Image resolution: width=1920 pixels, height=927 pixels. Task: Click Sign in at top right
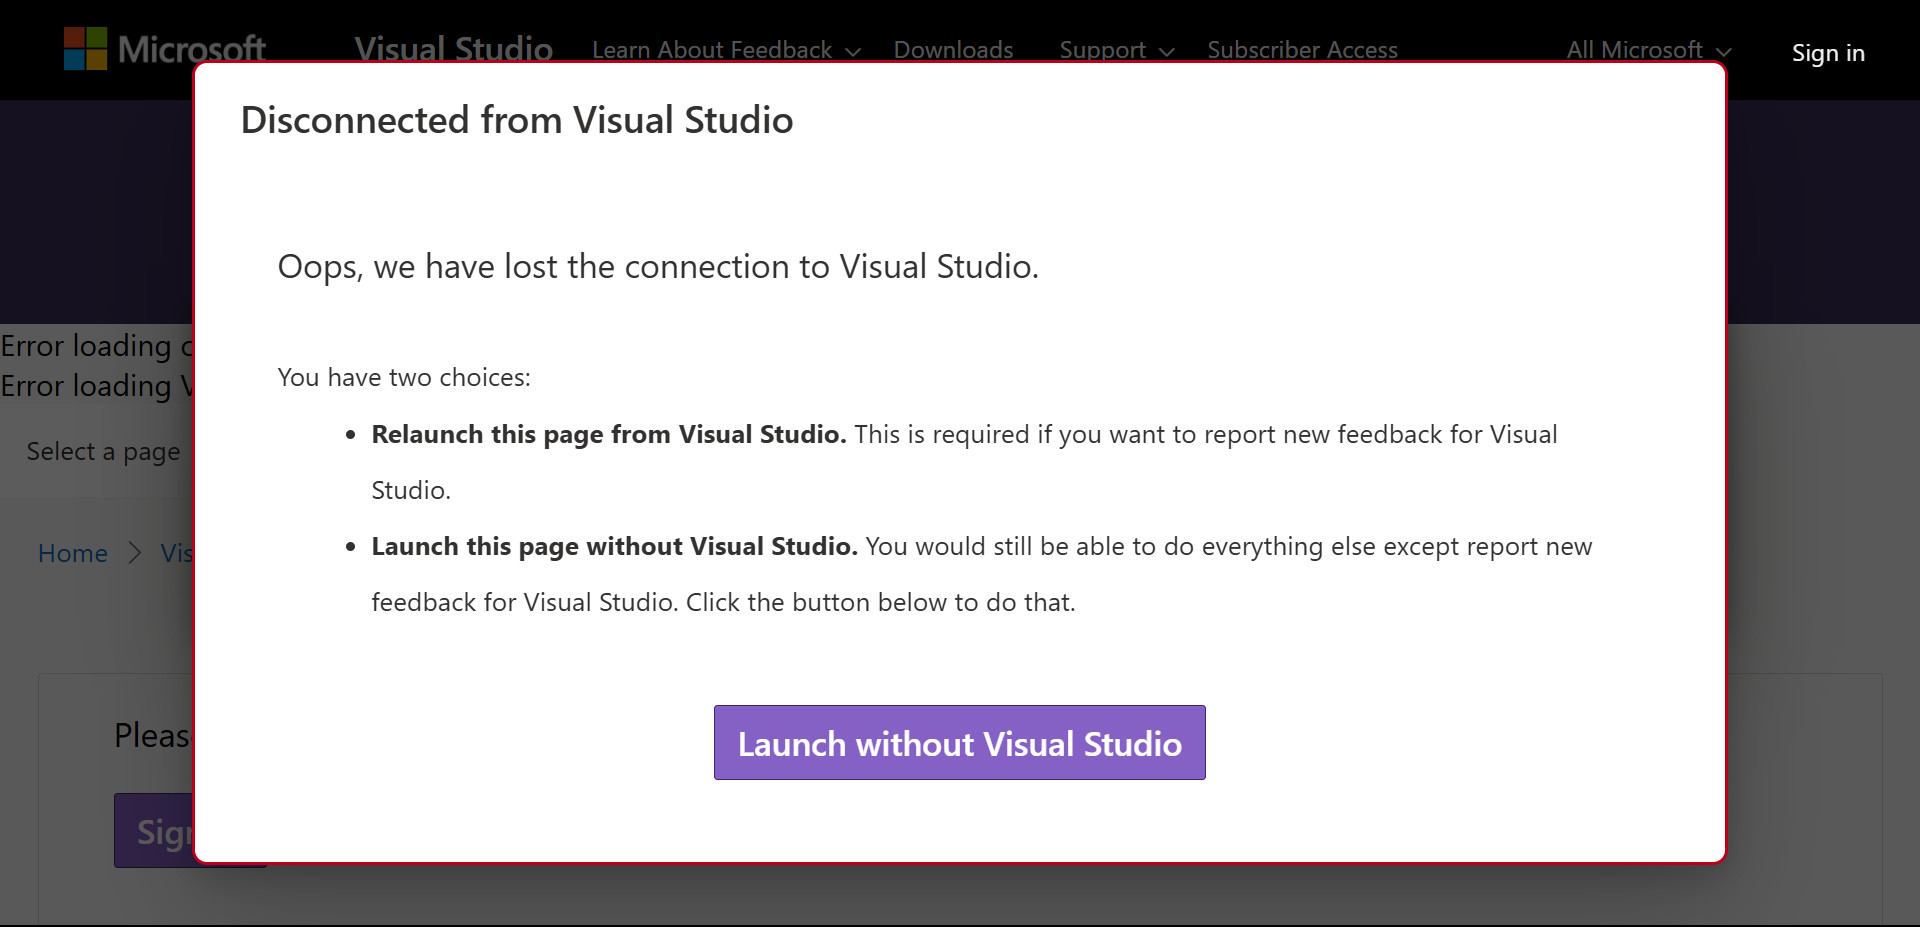pyautogui.click(x=1828, y=53)
